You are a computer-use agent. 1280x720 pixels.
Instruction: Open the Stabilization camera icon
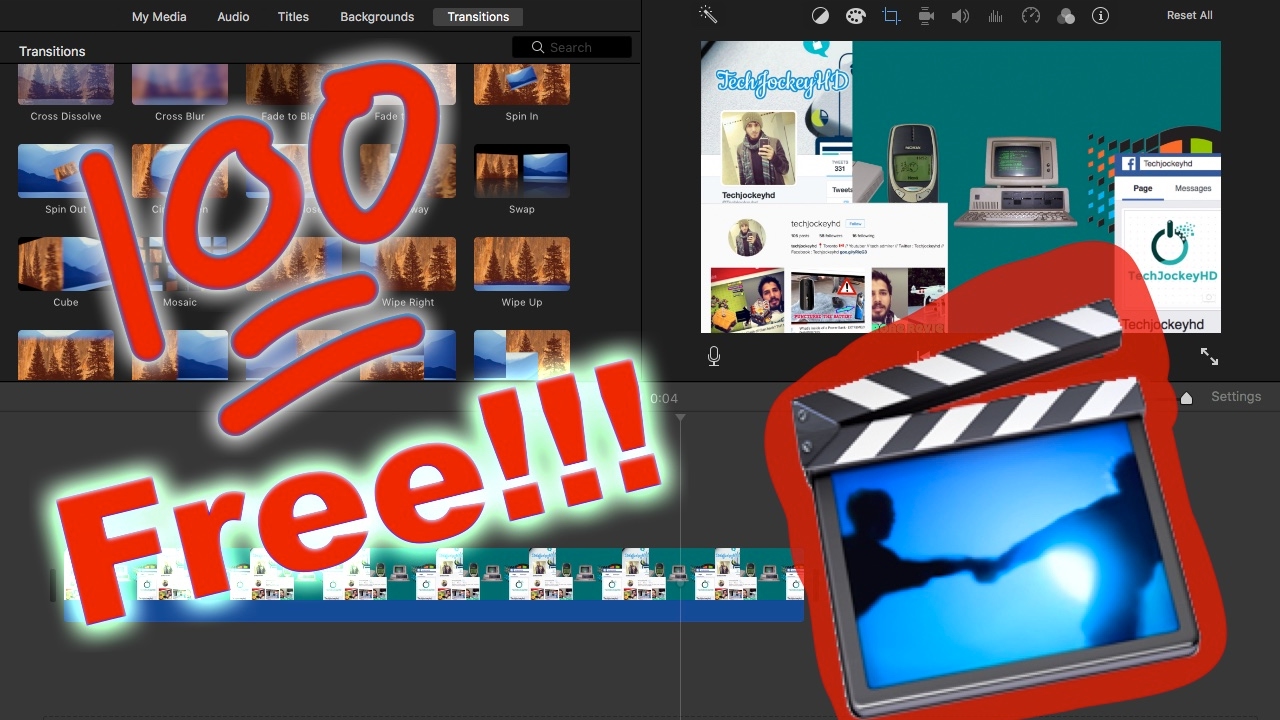(x=926, y=16)
